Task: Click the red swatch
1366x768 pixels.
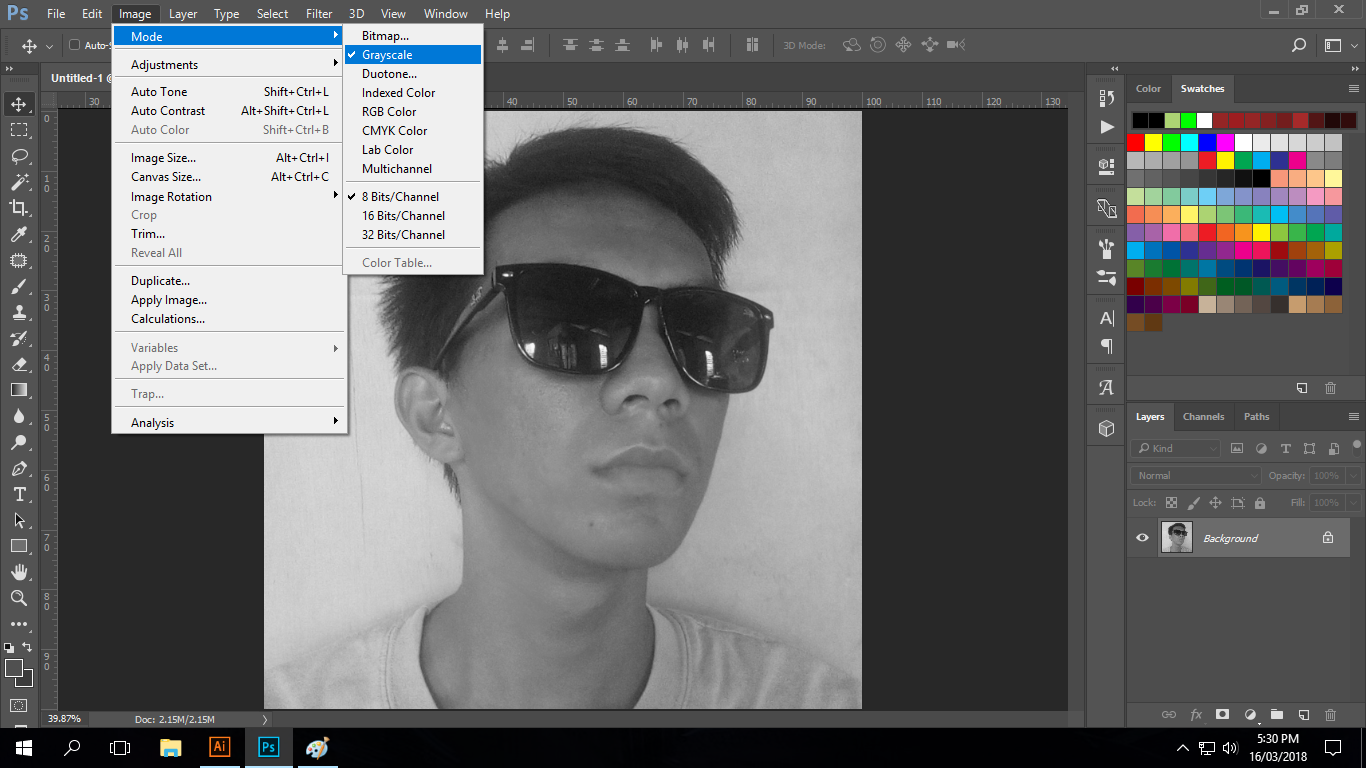Action: coord(1135,142)
